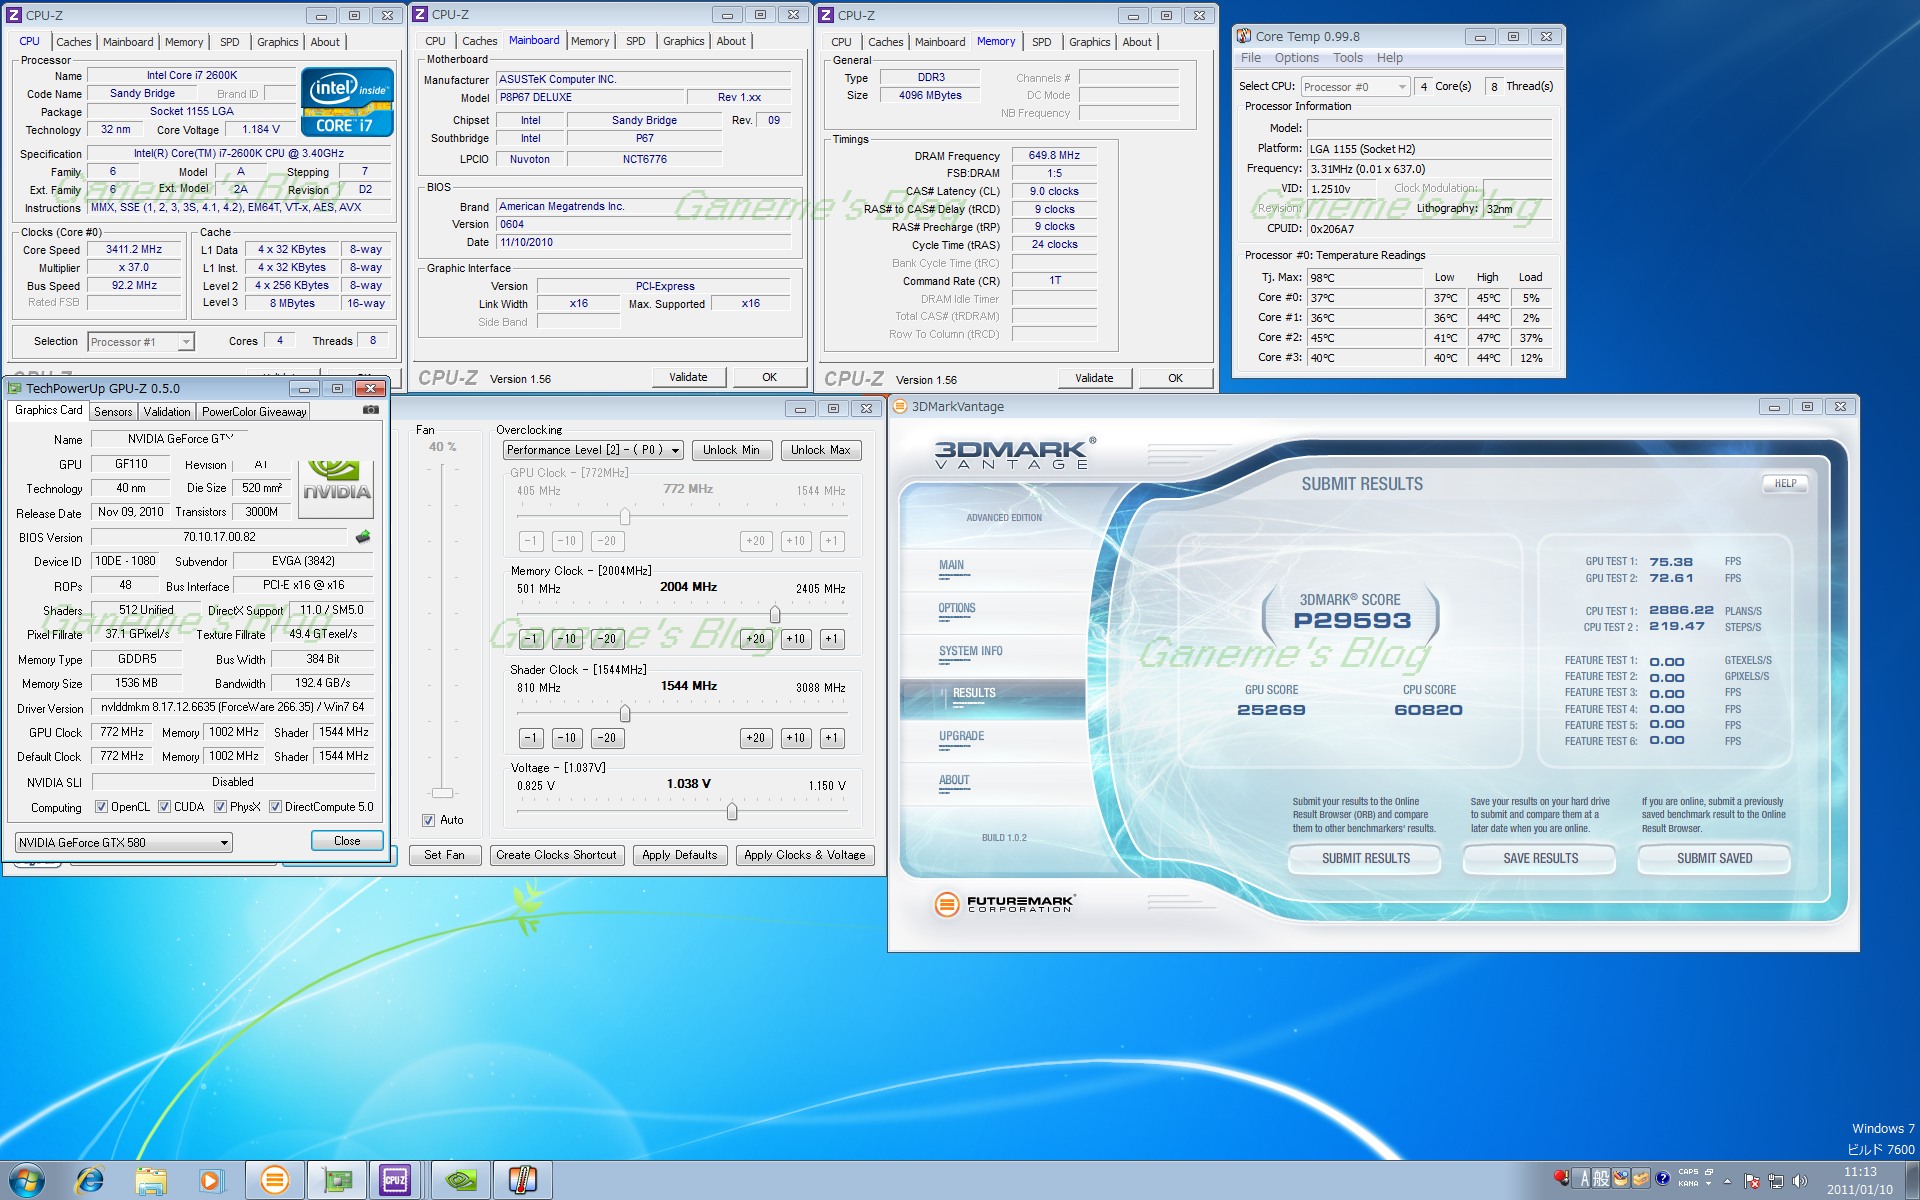Screen dimensions: 1920x1200
Task: Toggle the CUDA computing checkbox
Action: [164, 807]
